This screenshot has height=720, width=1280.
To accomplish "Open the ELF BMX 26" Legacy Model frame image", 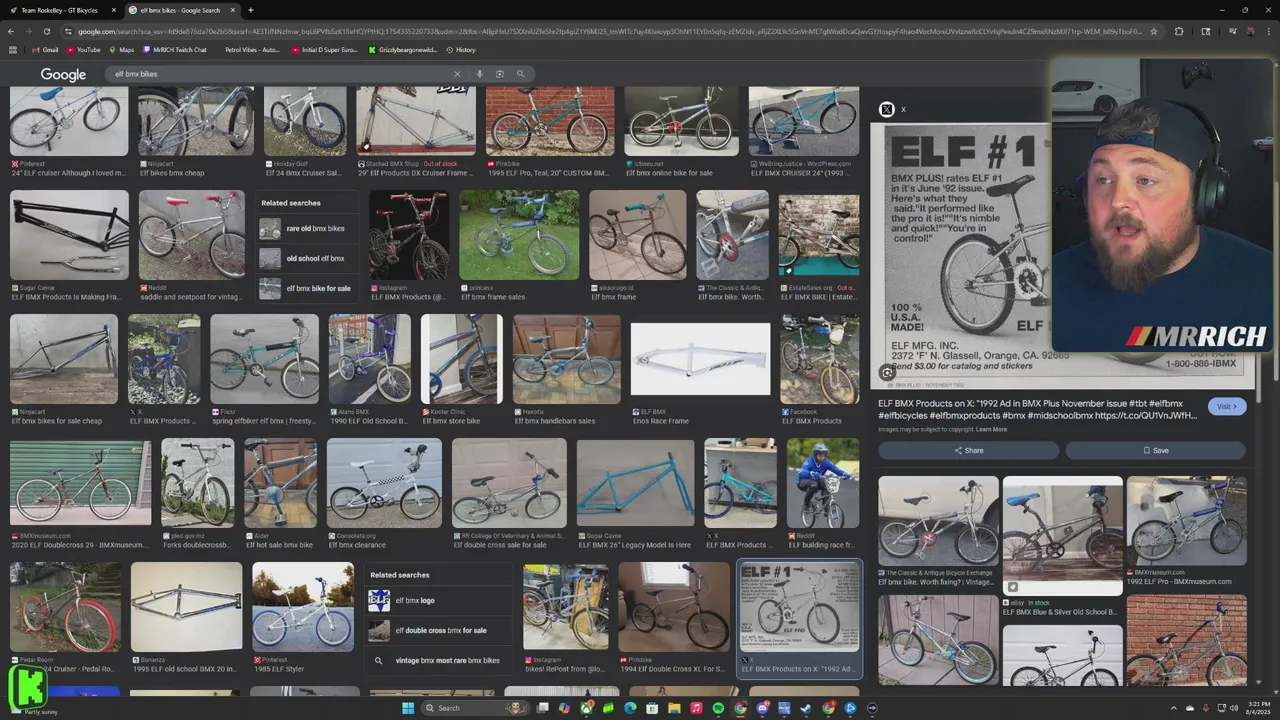I will (635, 484).
